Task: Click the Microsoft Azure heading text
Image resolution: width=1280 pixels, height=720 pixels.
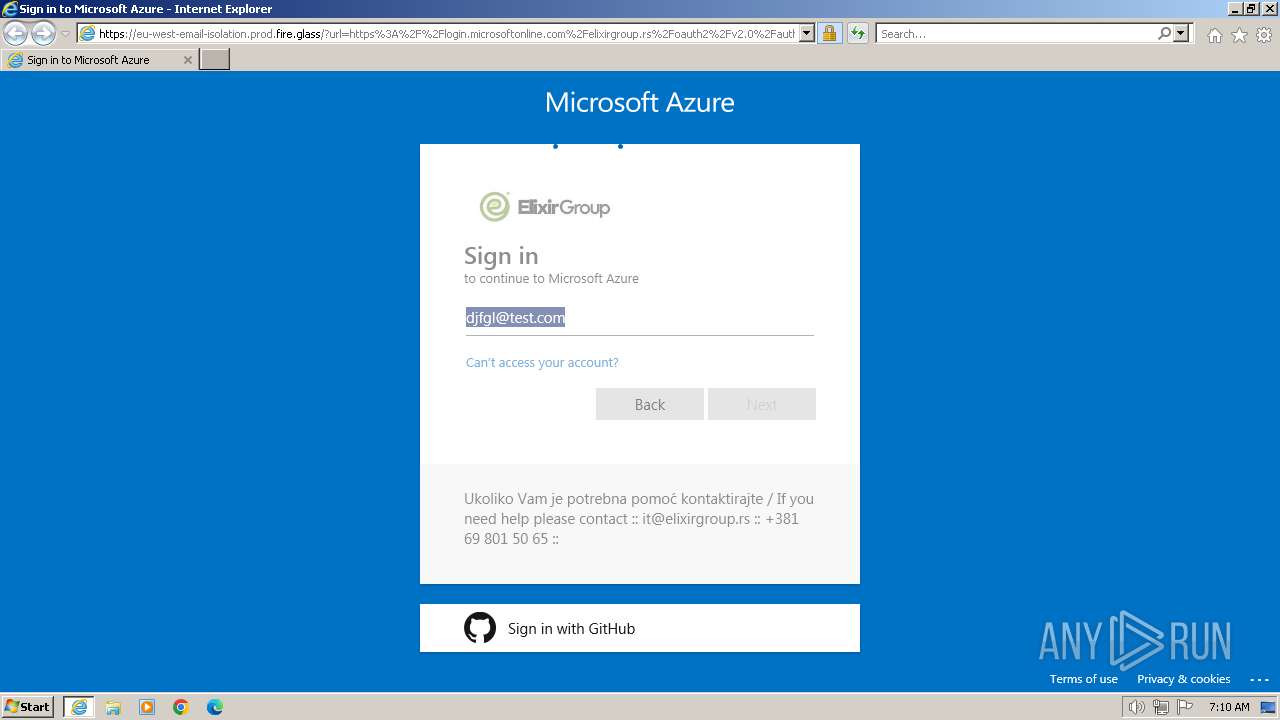Action: (x=640, y=102)
